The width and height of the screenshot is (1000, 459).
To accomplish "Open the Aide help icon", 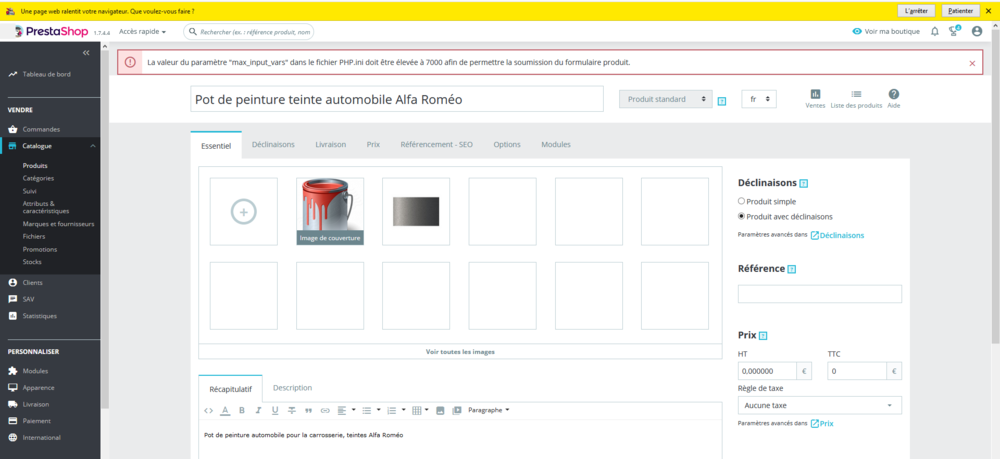I will pyautogui.click(x=893, y=99).
